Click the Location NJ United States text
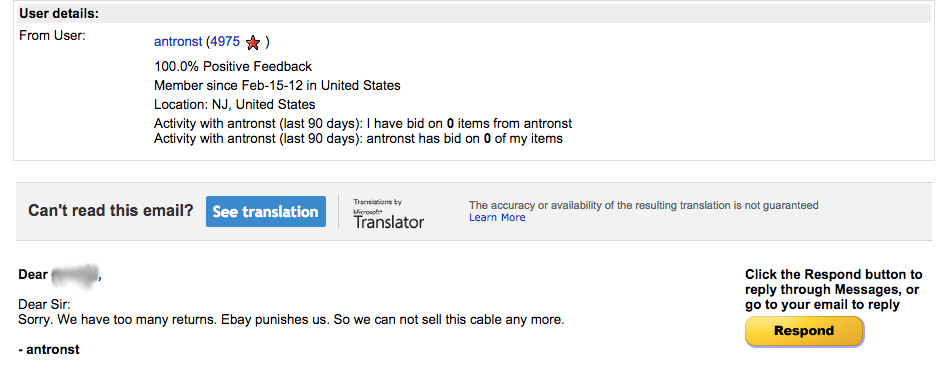 234,104
